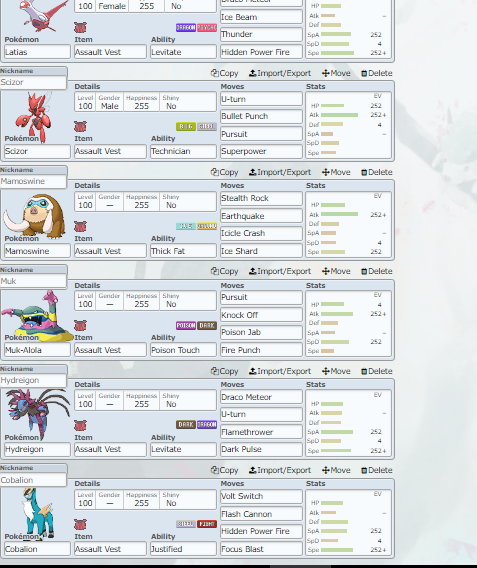This screenshot has height=568, width=477.
Task: Click the Copy icon above Mamoswine
Action: click(214, 172)
